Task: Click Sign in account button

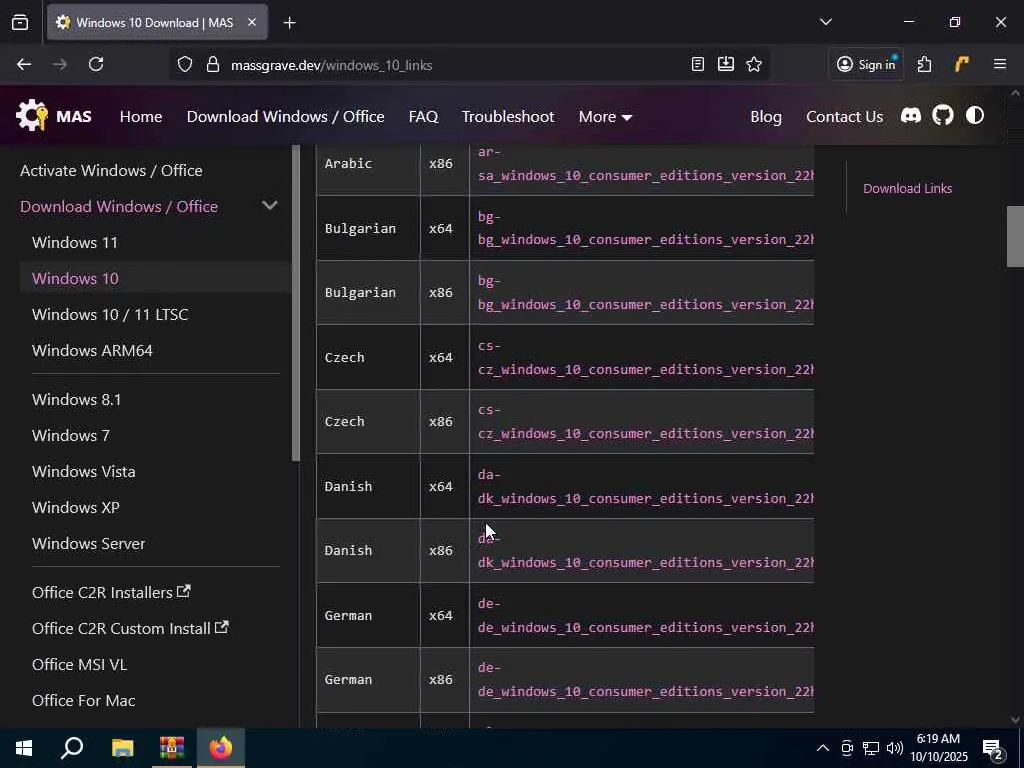Action: click(866, 64)
